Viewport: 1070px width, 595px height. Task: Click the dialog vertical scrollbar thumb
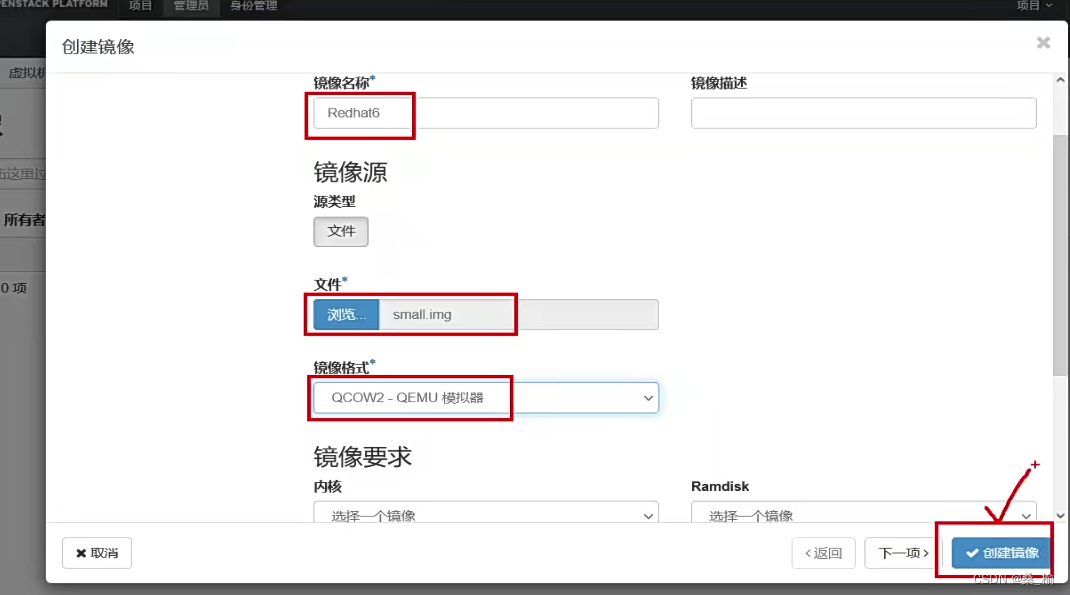pyautogui.click(x=1060, y=255)
